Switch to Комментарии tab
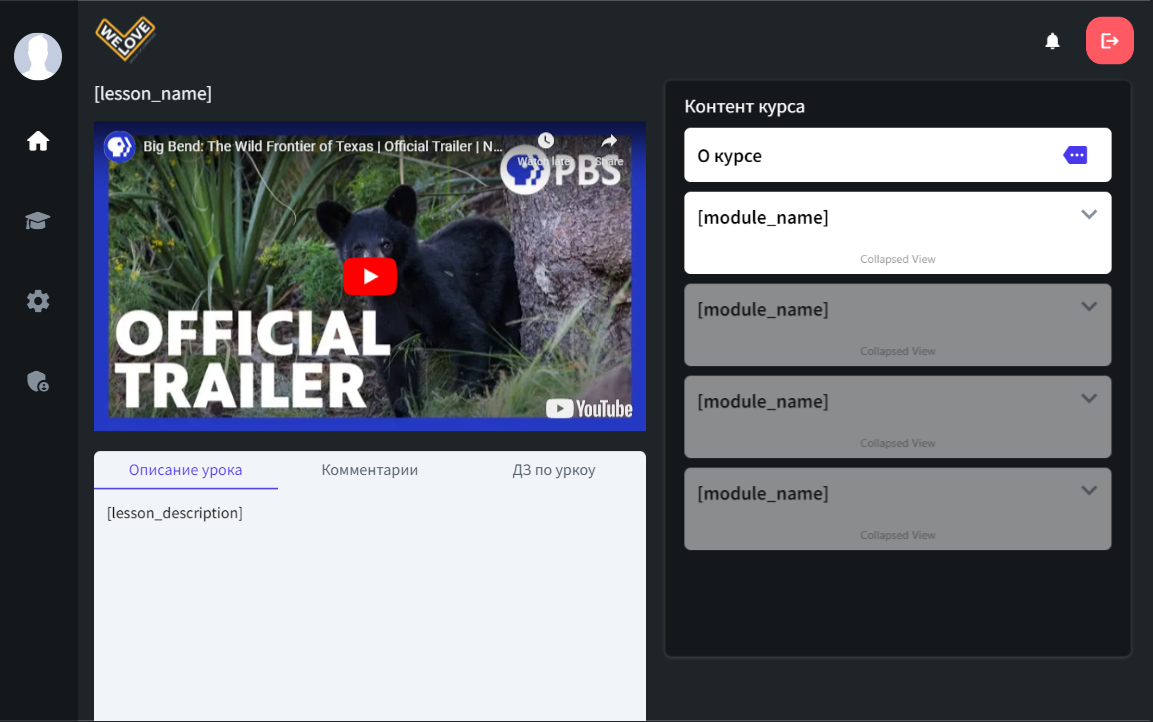This screenshot has height=722, width=1153. pos(370,470)
